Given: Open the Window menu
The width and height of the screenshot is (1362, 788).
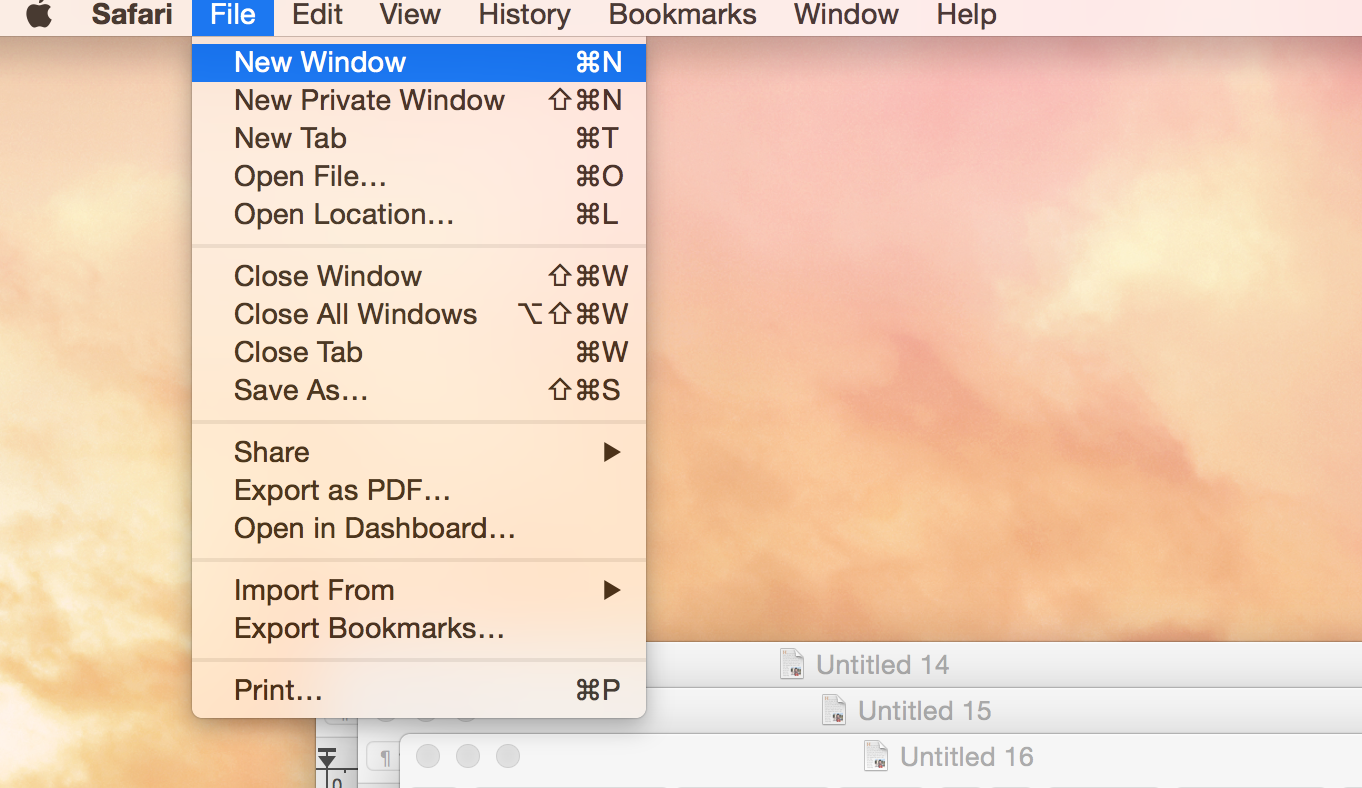Looking at the screenshot, I should (x=846, y=15).
